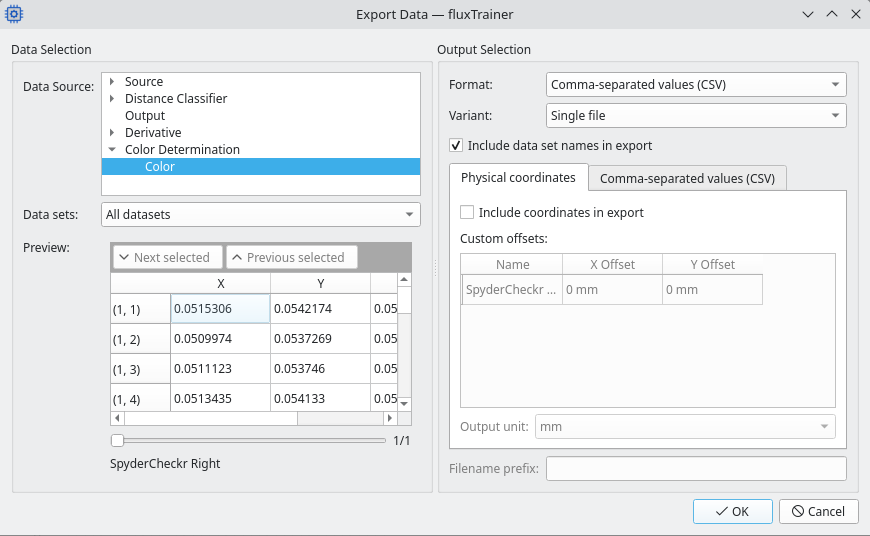This screenshot has height=536, width=870.
Task: Select preview cell 0.0509974
Action: [220, 338]
